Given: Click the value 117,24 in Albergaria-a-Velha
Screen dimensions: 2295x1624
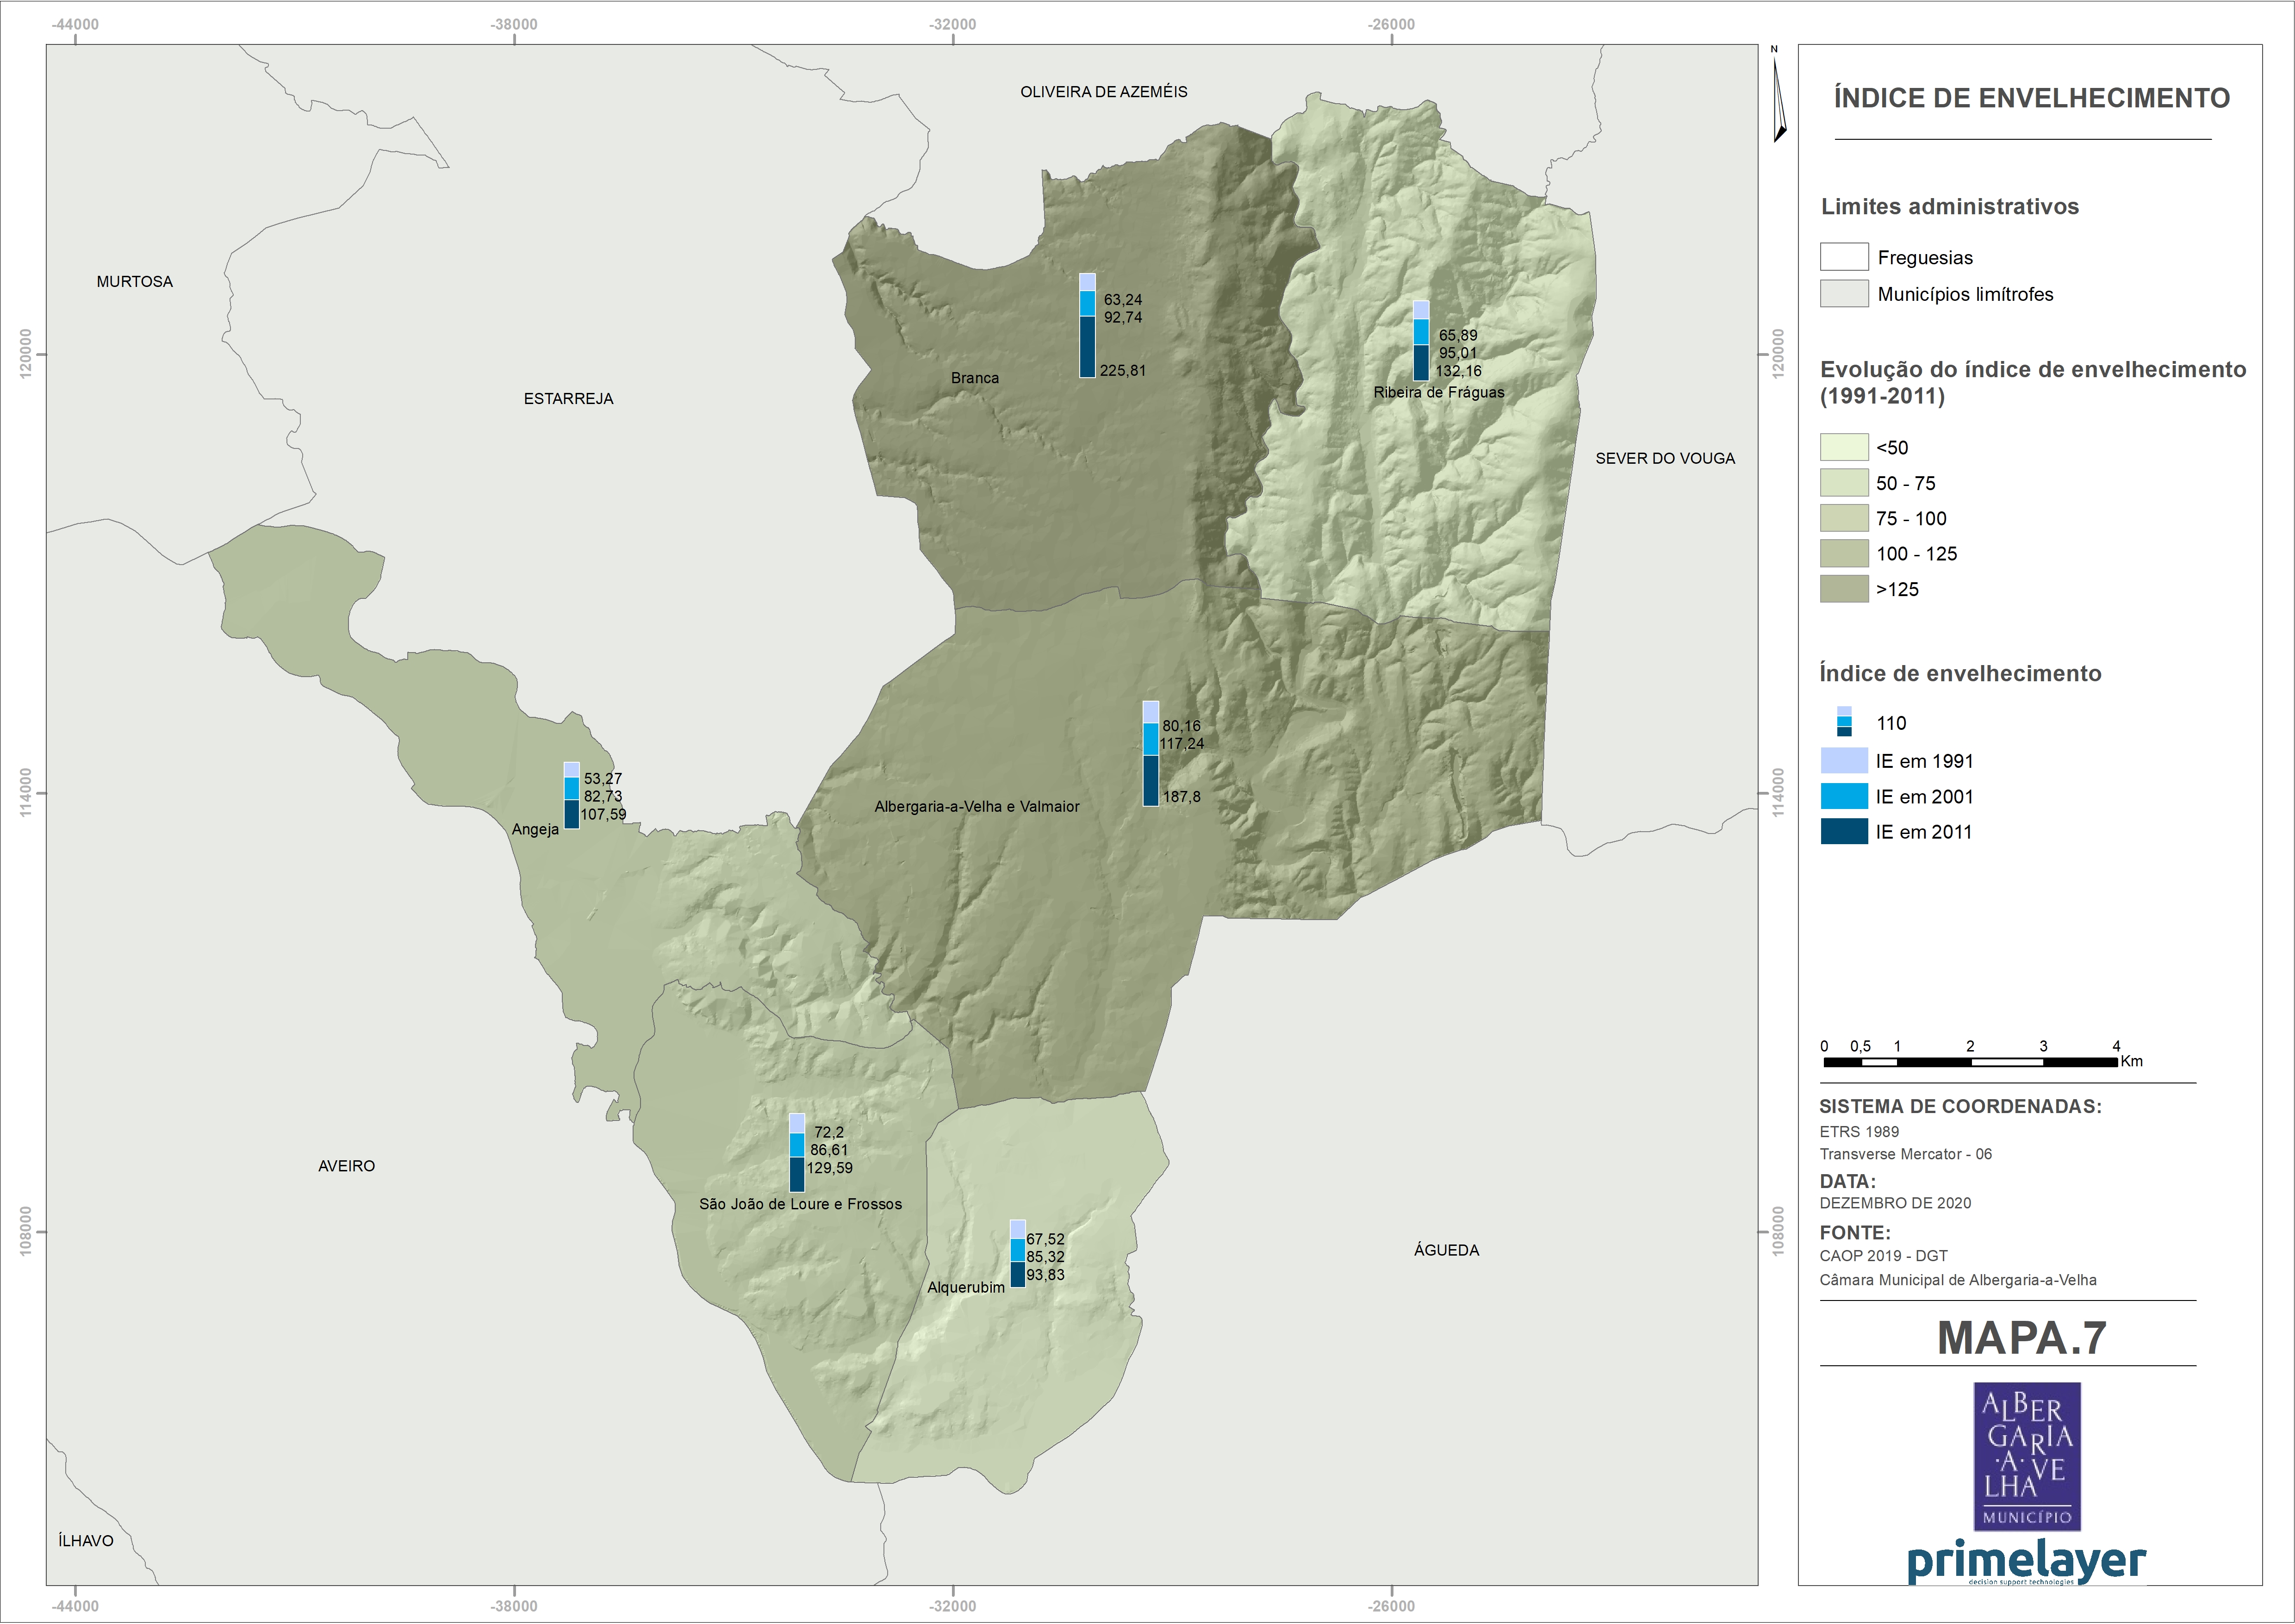Looking at the screenshot, I should click(1182, 744).
